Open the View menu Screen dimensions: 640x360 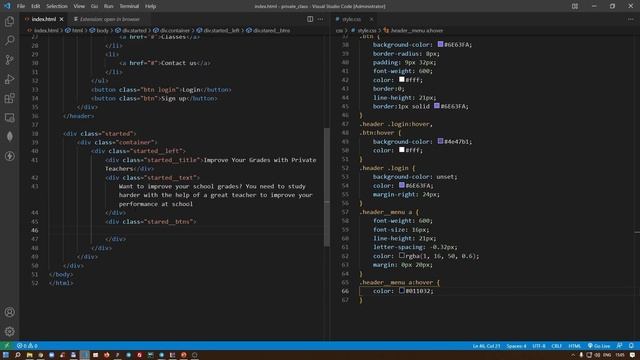(x=79, y=6)
